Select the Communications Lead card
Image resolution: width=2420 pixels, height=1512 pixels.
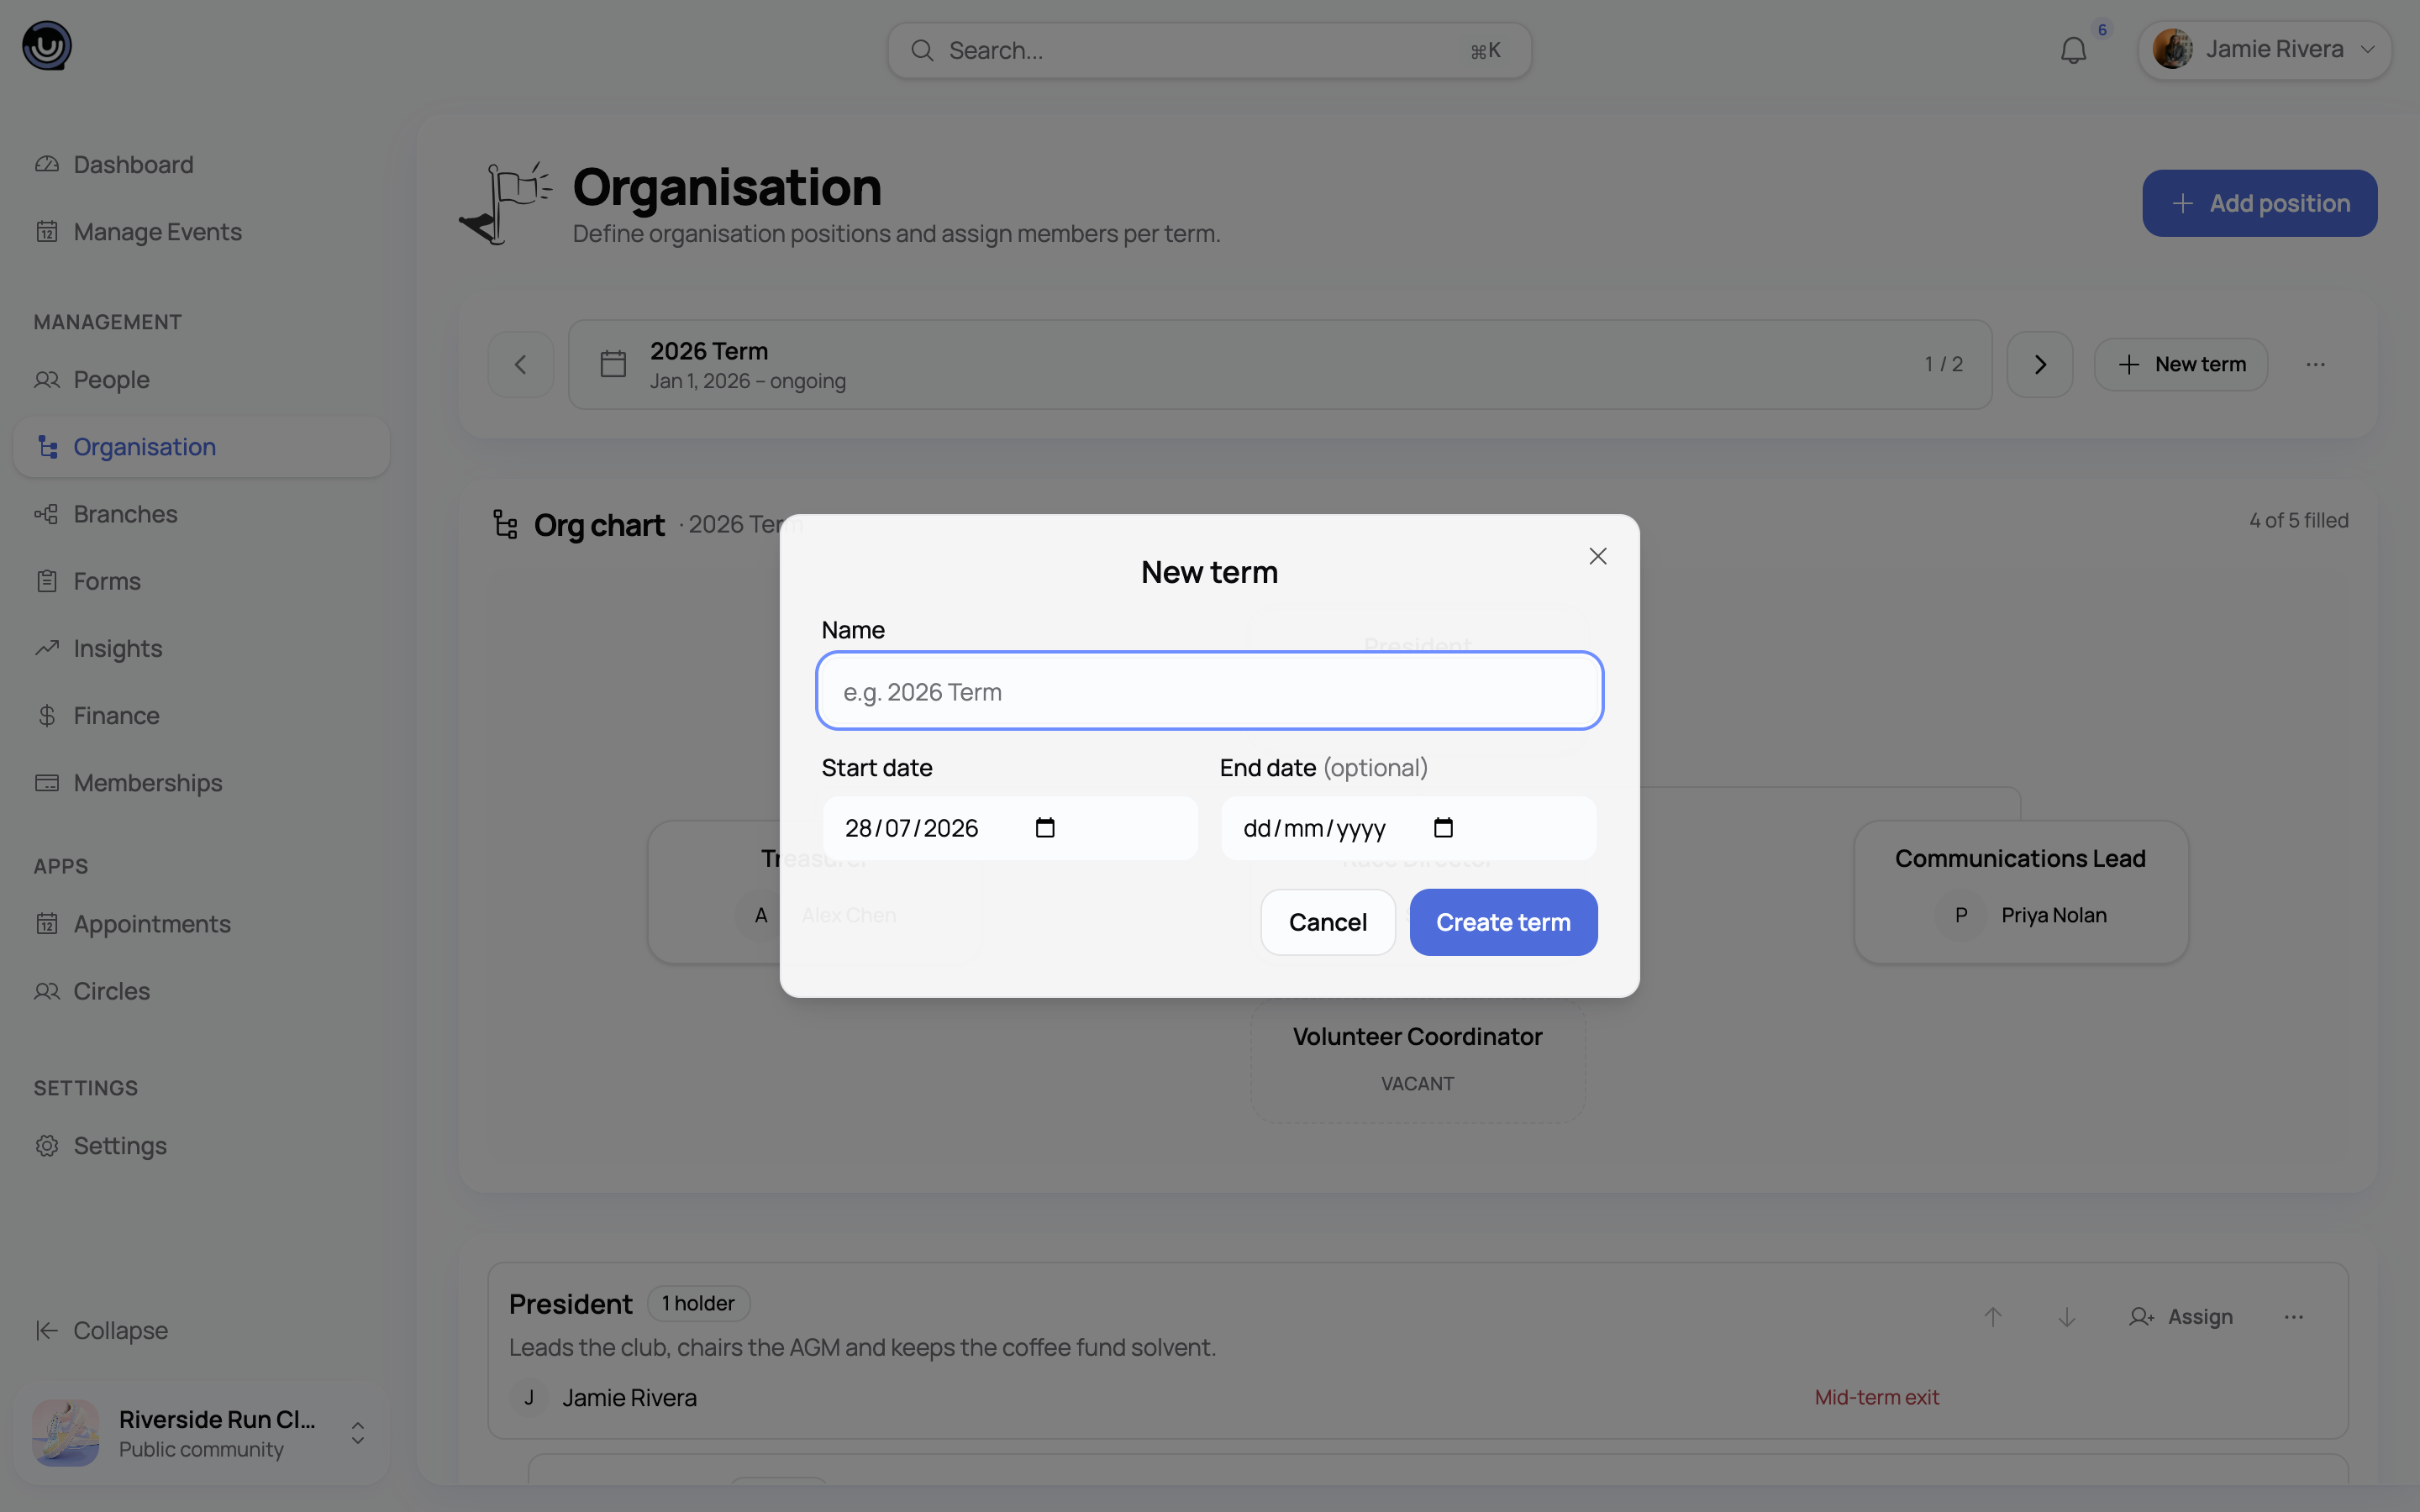click(2020, 892)
